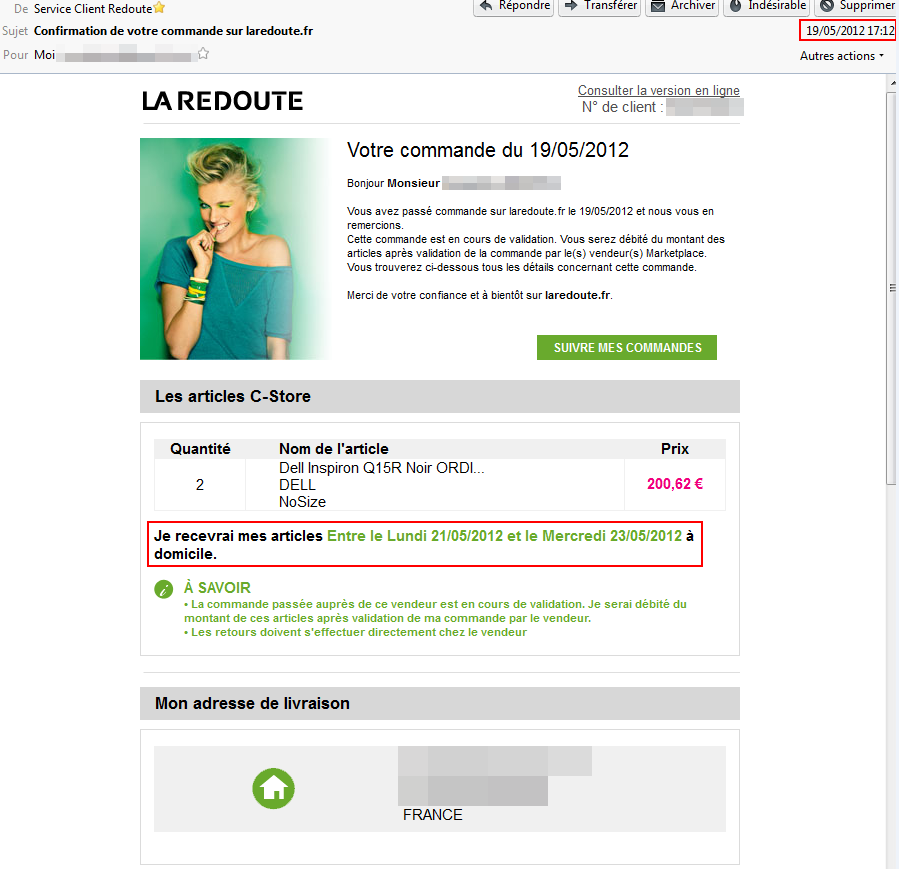Forward the email with Transférer

(600, 6)
